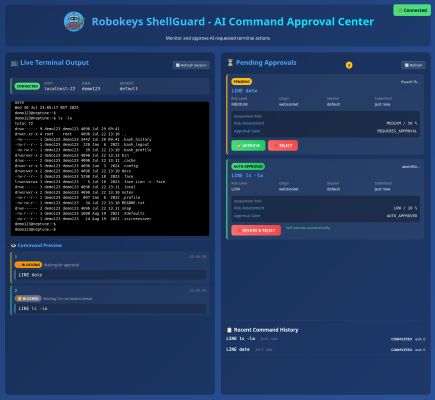Screen dimensions: 435x400
Task: Click the LOW risk level in auto-approved card
Action: (235, 189)
